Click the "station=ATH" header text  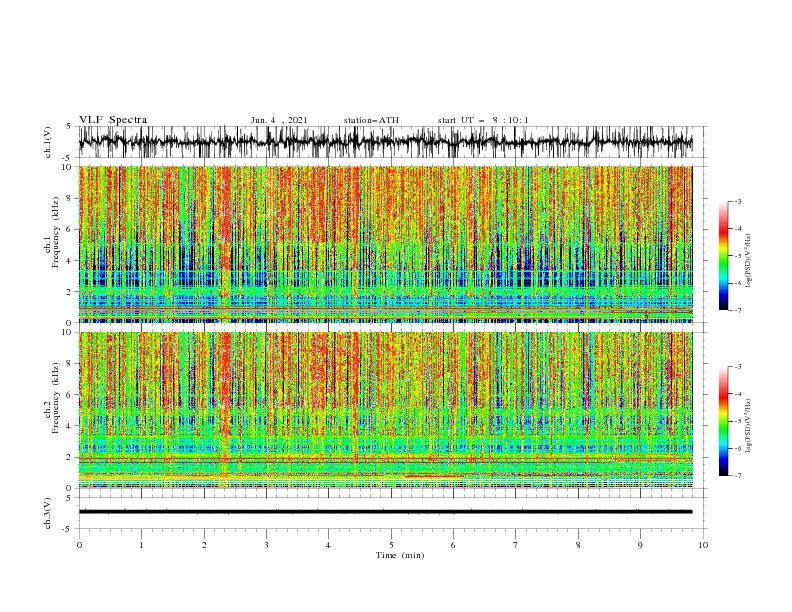371,120
